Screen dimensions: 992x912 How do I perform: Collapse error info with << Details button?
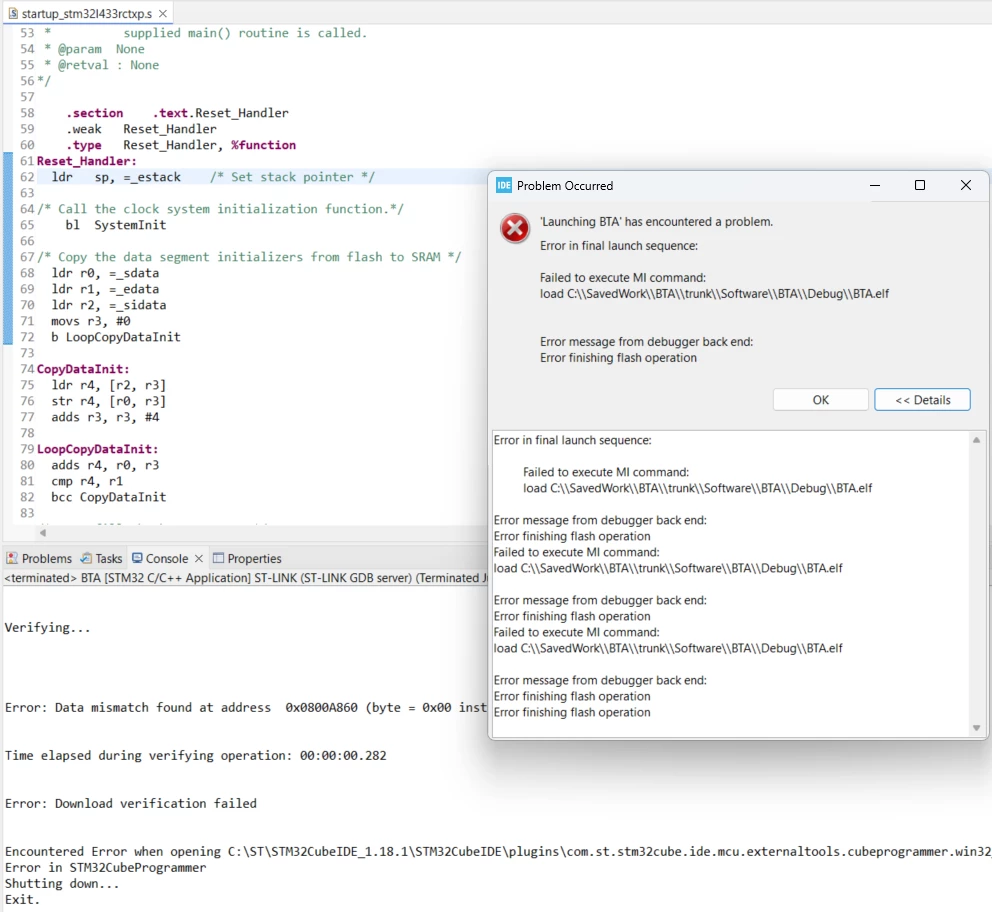tap(922, 400)
